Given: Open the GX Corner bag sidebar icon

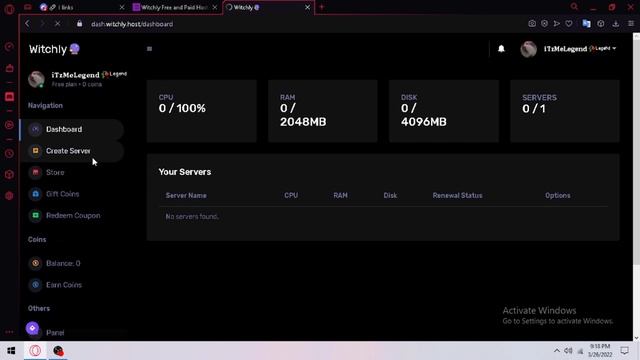Looking at the screenshot, I should 9,68.
